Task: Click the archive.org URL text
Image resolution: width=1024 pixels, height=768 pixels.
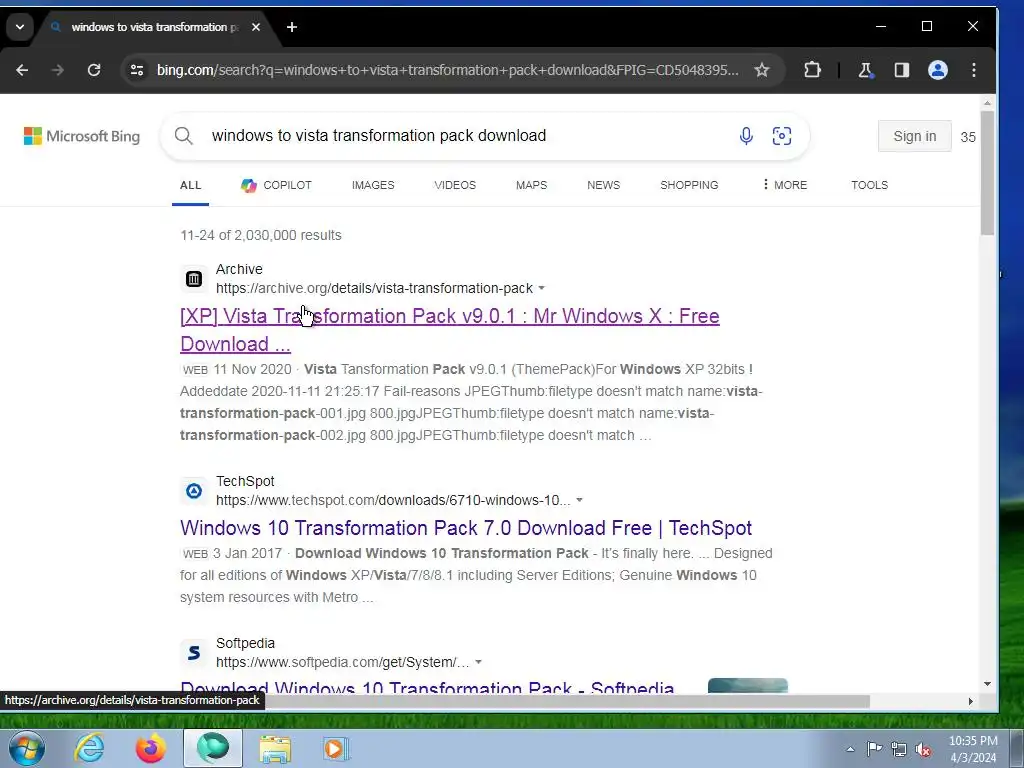Action: (x=374, y=288)
